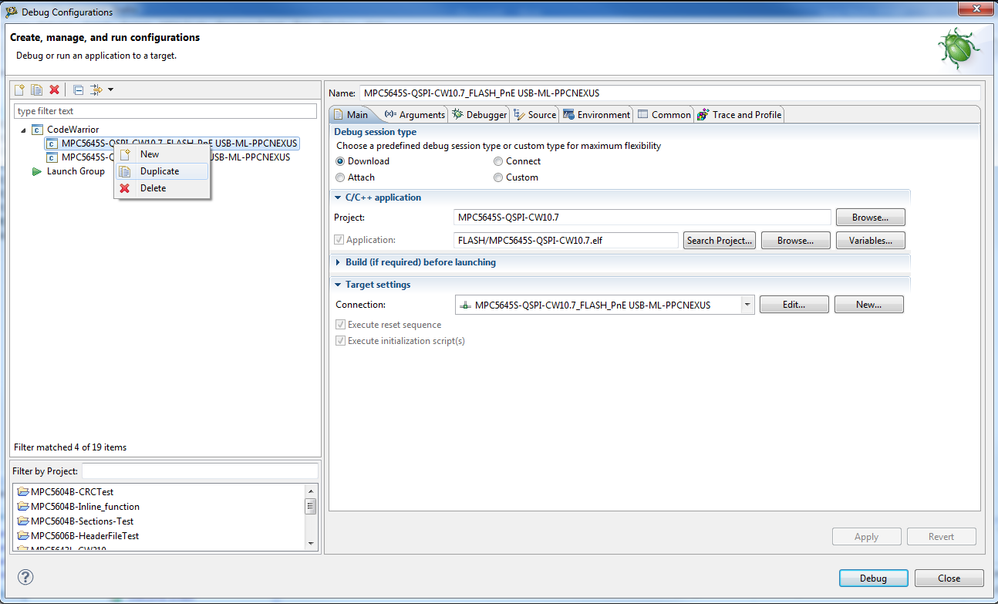Click Duplicate launch configuration toolbar icon
Image resolution: width=998 pixels, height=604 pixels.
37,90
